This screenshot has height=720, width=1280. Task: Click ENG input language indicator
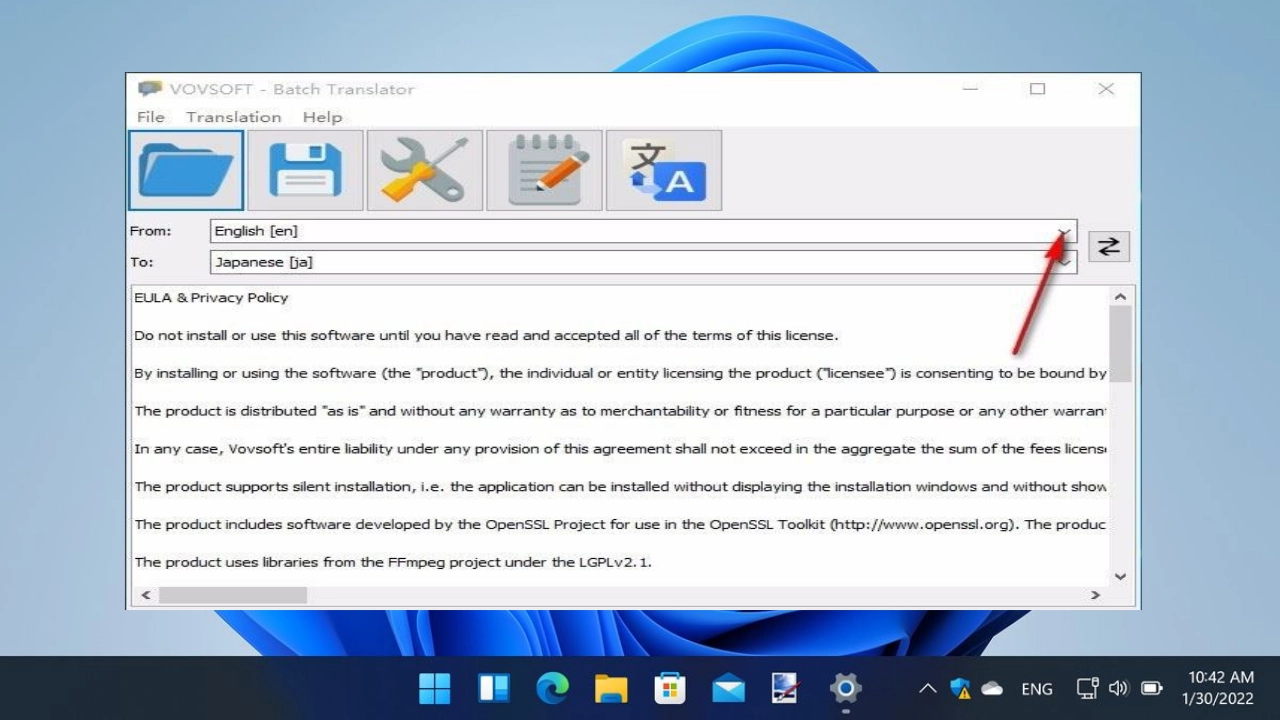[x=1037, y=689]
